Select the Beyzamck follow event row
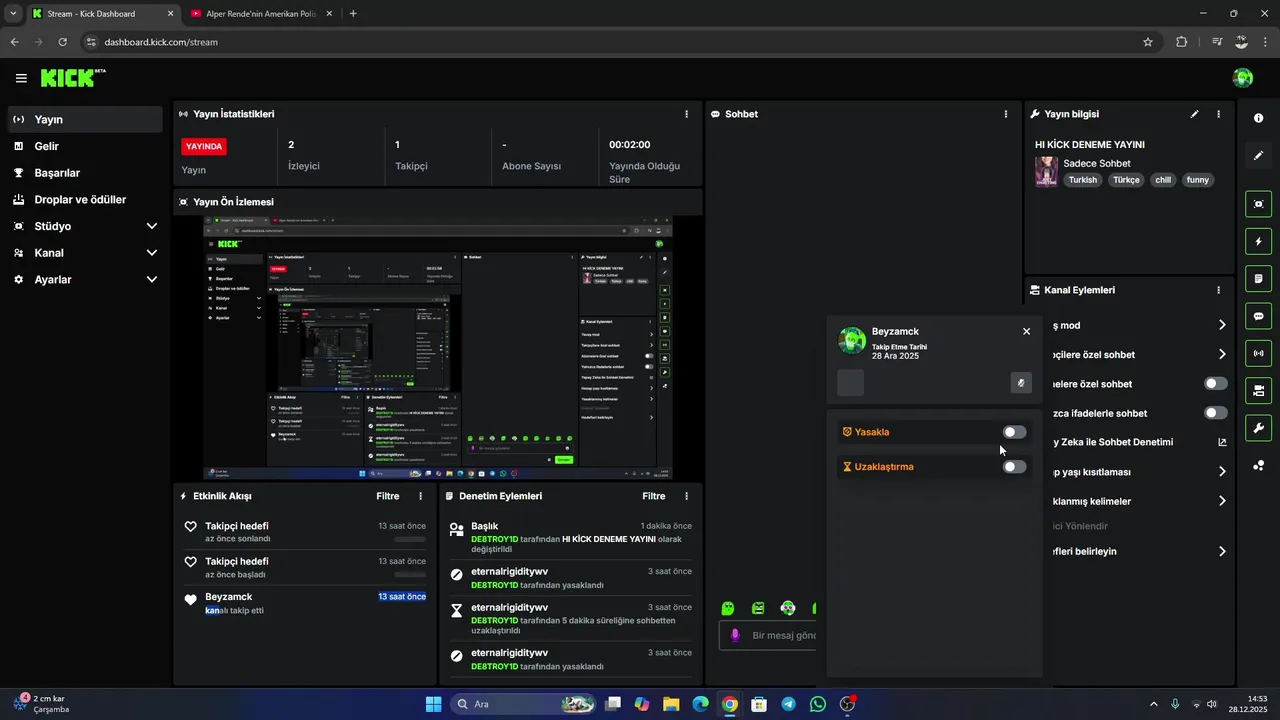The height and width of the screenshot is (720, 1280). point(305,603)
